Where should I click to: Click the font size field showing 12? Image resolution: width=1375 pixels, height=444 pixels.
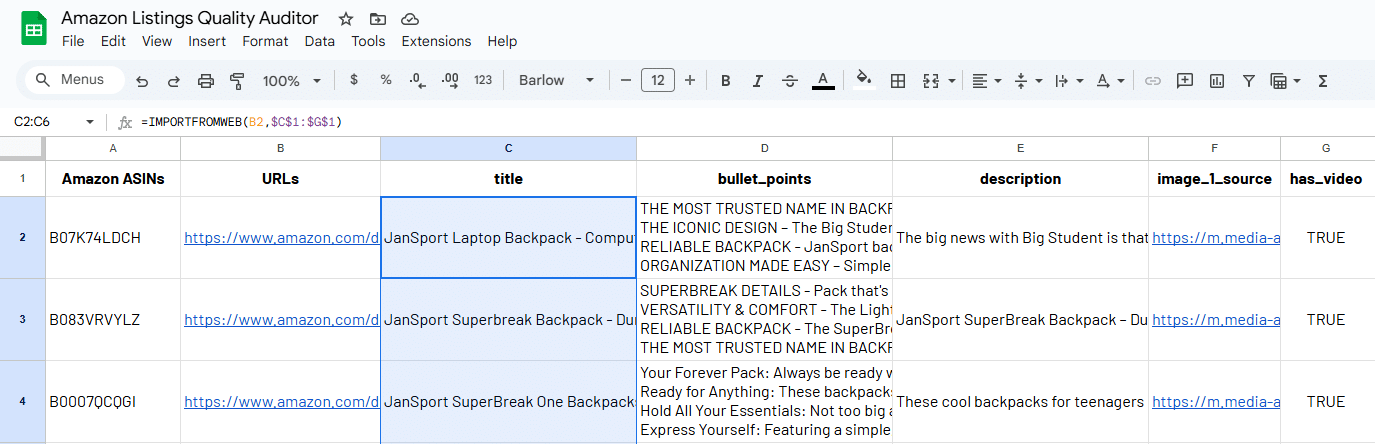coord(657,81)
